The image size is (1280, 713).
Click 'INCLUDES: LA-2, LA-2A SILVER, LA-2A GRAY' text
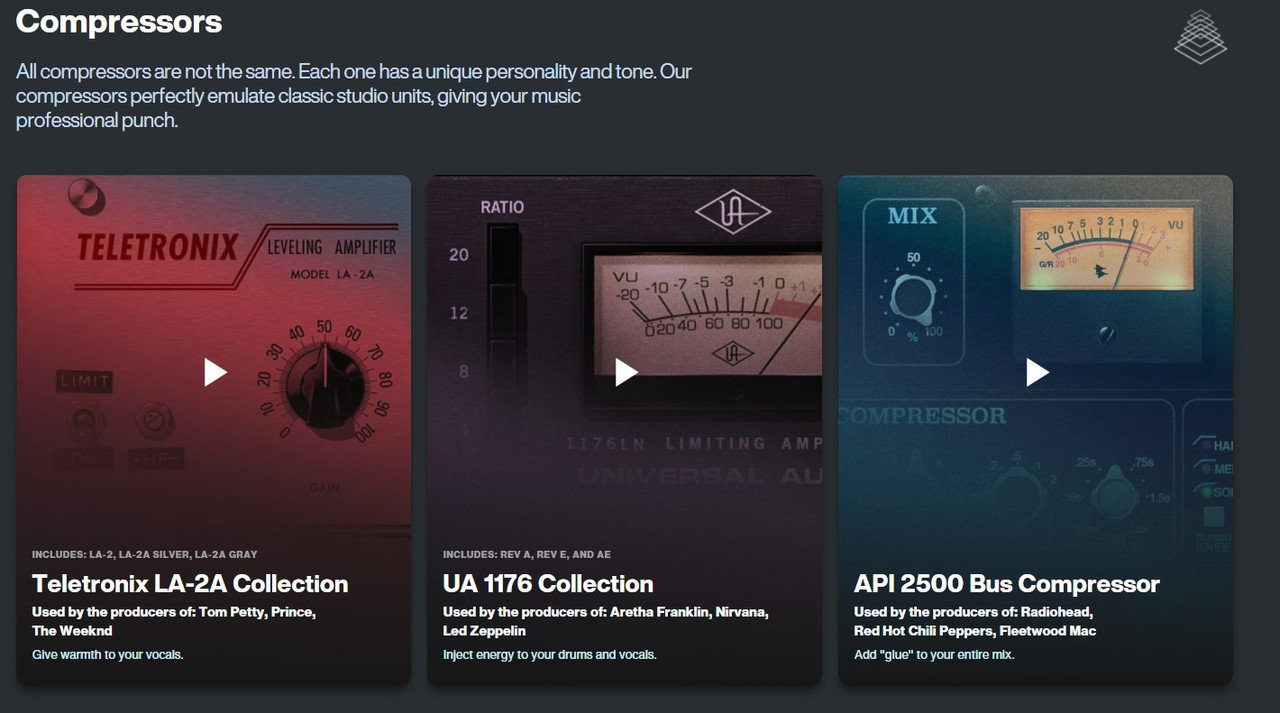click(x=145, y=554)
